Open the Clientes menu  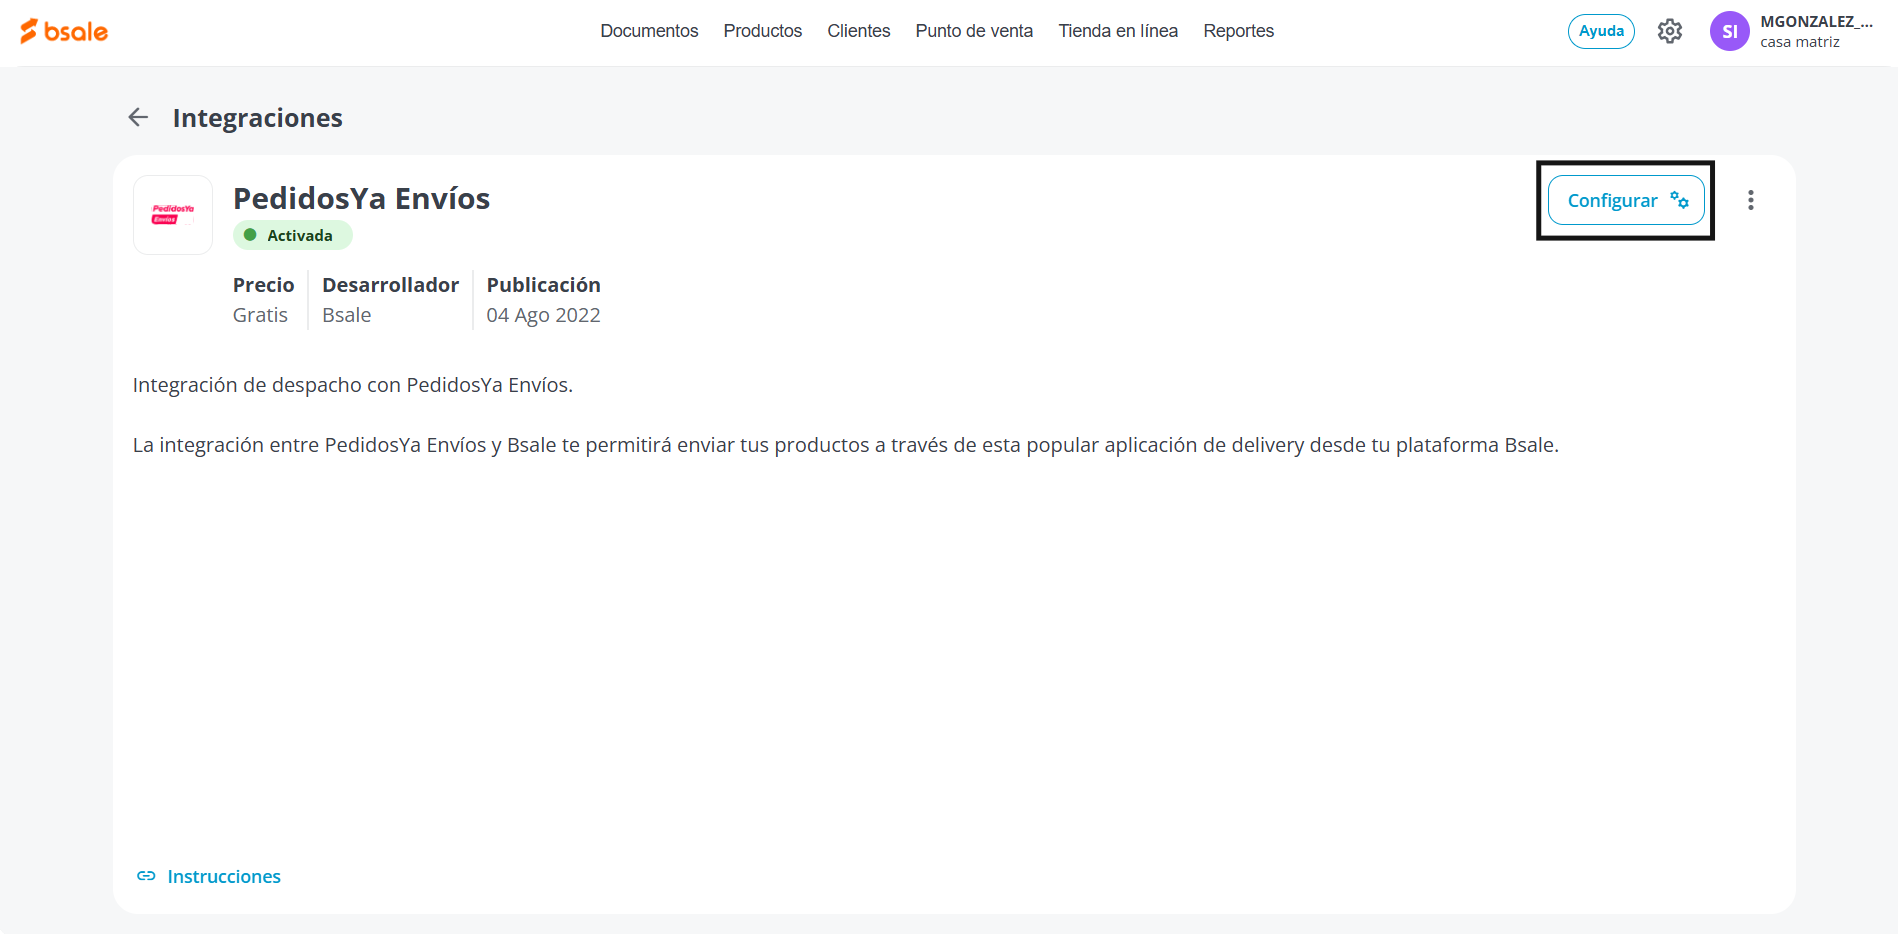click(858, 31)
